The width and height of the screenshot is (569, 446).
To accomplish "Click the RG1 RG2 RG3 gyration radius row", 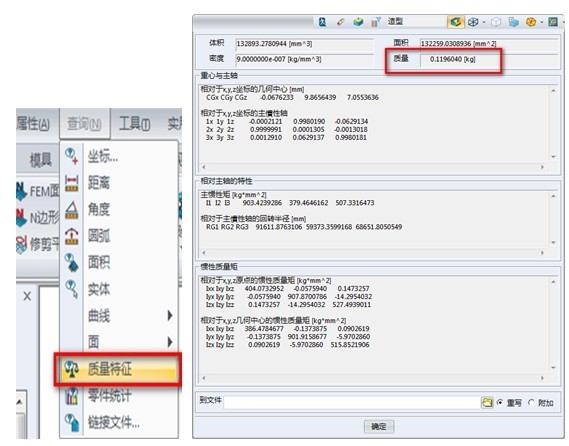I will pos(304,227).
